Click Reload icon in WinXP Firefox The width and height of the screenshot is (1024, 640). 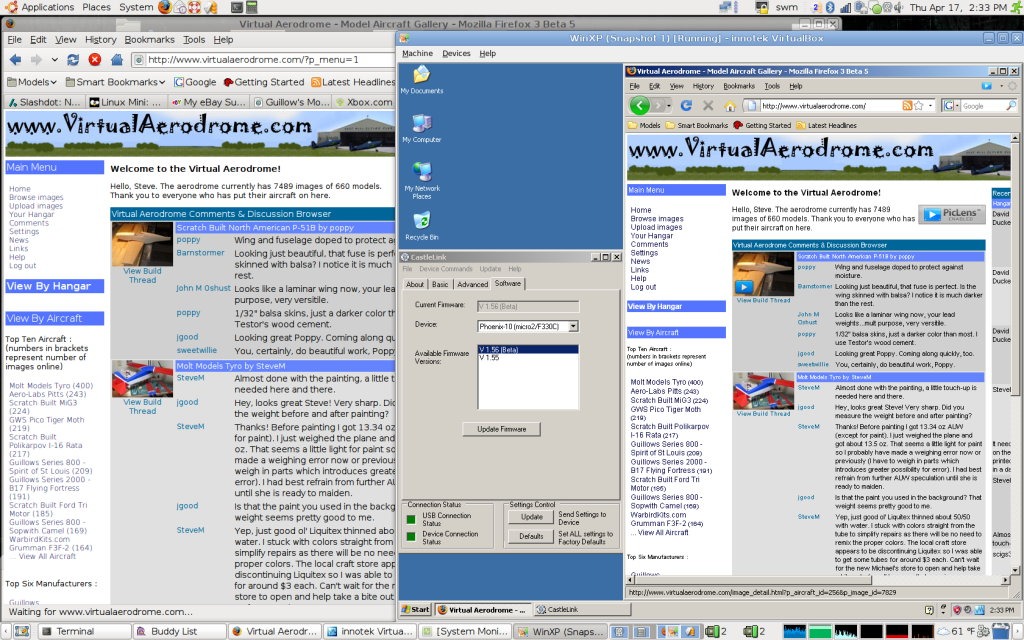coord(686,105)
